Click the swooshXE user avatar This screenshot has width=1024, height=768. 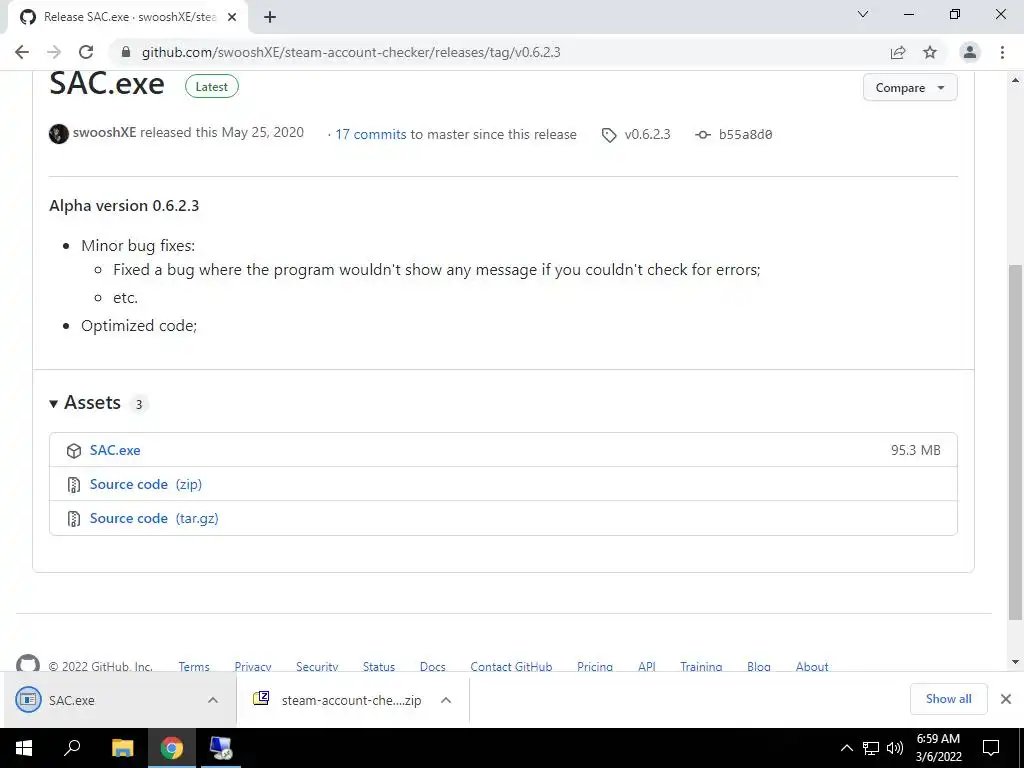pos(59,134)
